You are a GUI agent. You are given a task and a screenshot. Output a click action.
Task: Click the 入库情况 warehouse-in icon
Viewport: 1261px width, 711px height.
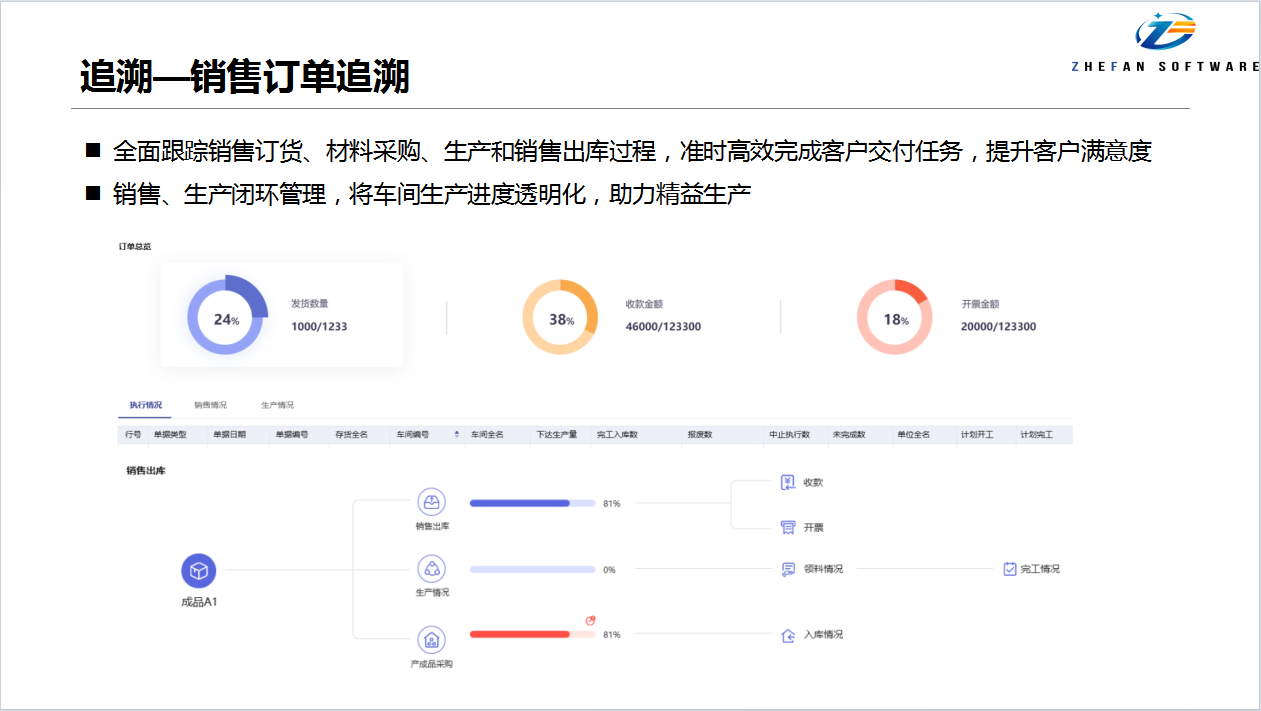tap(788, 635)
